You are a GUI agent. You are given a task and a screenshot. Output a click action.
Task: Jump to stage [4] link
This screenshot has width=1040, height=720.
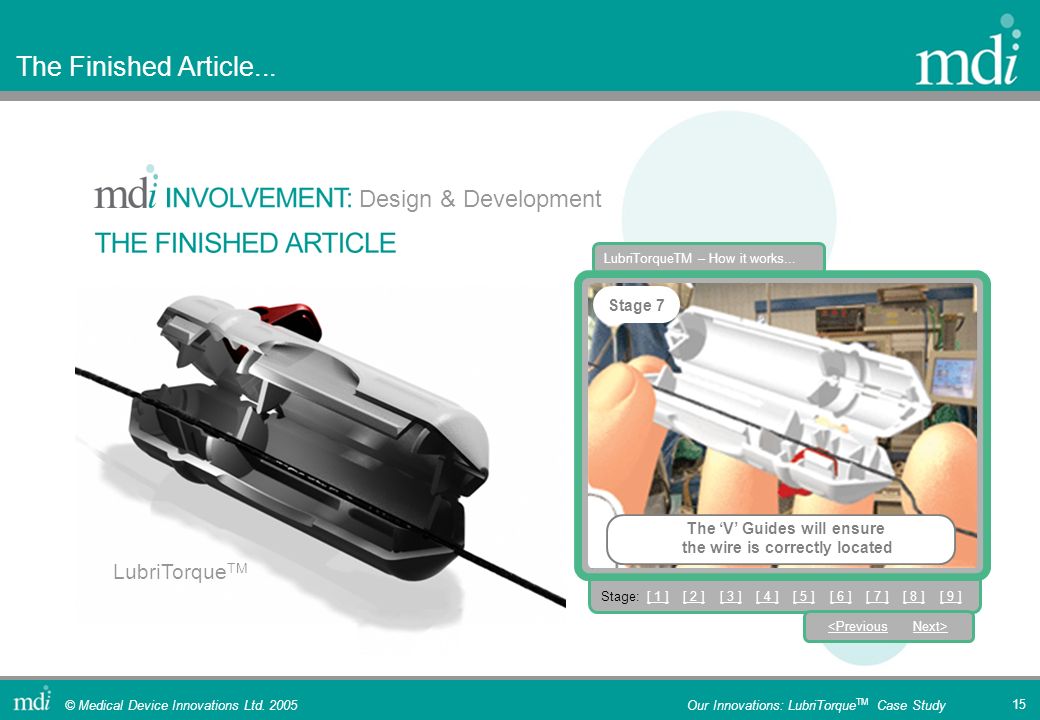(767, 596)
